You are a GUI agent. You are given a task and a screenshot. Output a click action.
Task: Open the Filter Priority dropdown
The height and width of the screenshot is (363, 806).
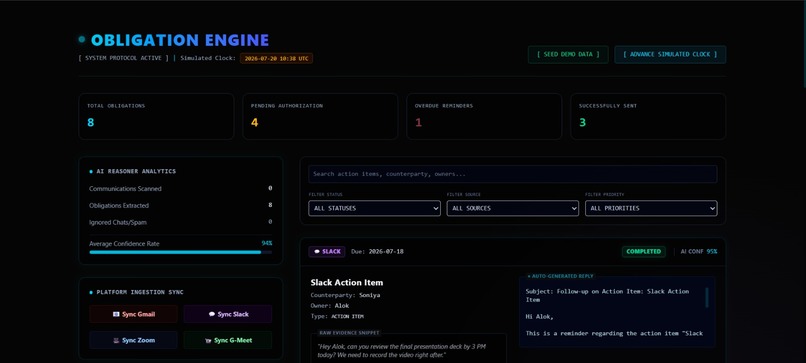(651, 208)
